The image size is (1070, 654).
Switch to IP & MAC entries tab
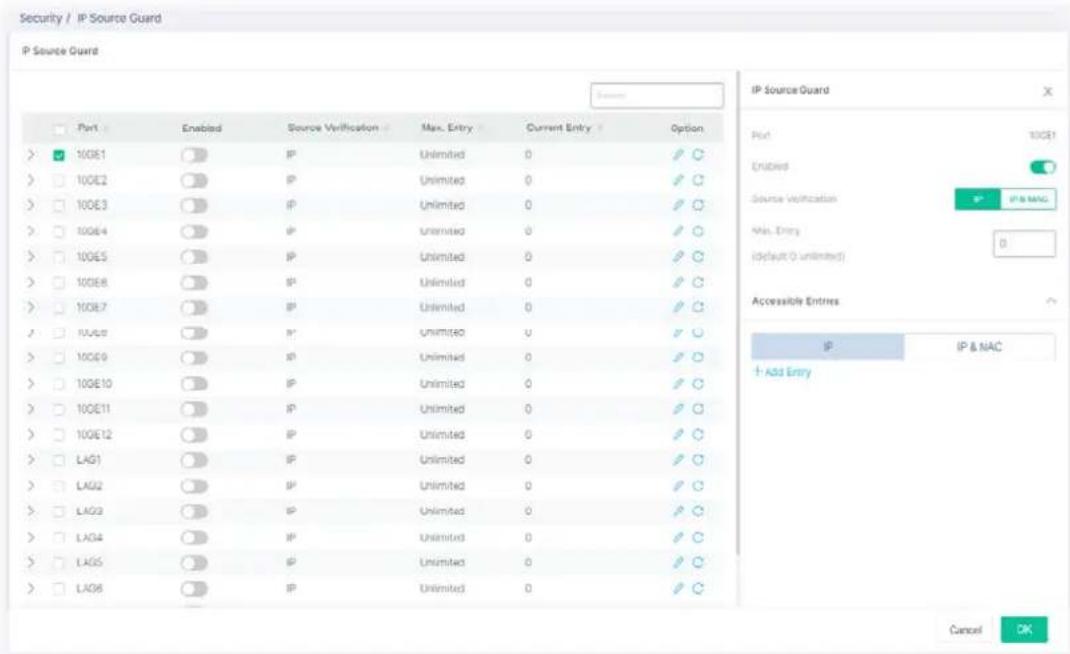click(x=979, y=347)
